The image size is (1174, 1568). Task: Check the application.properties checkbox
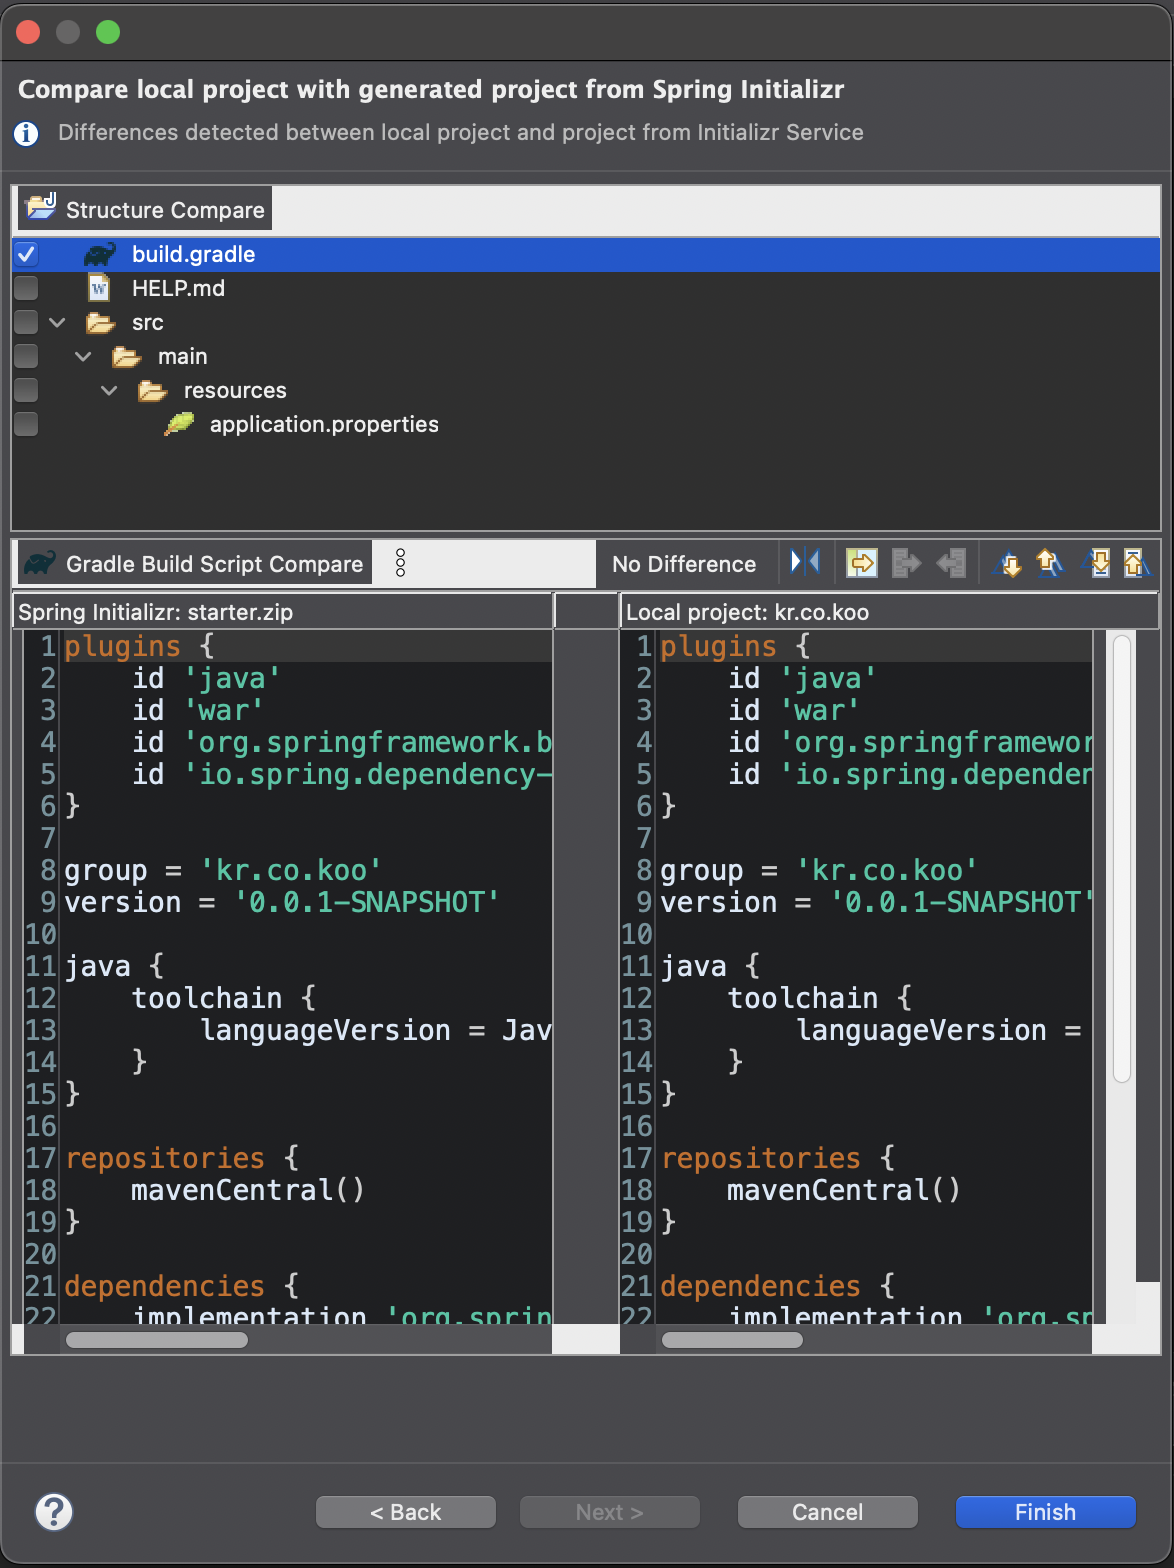tap(26, 424)
